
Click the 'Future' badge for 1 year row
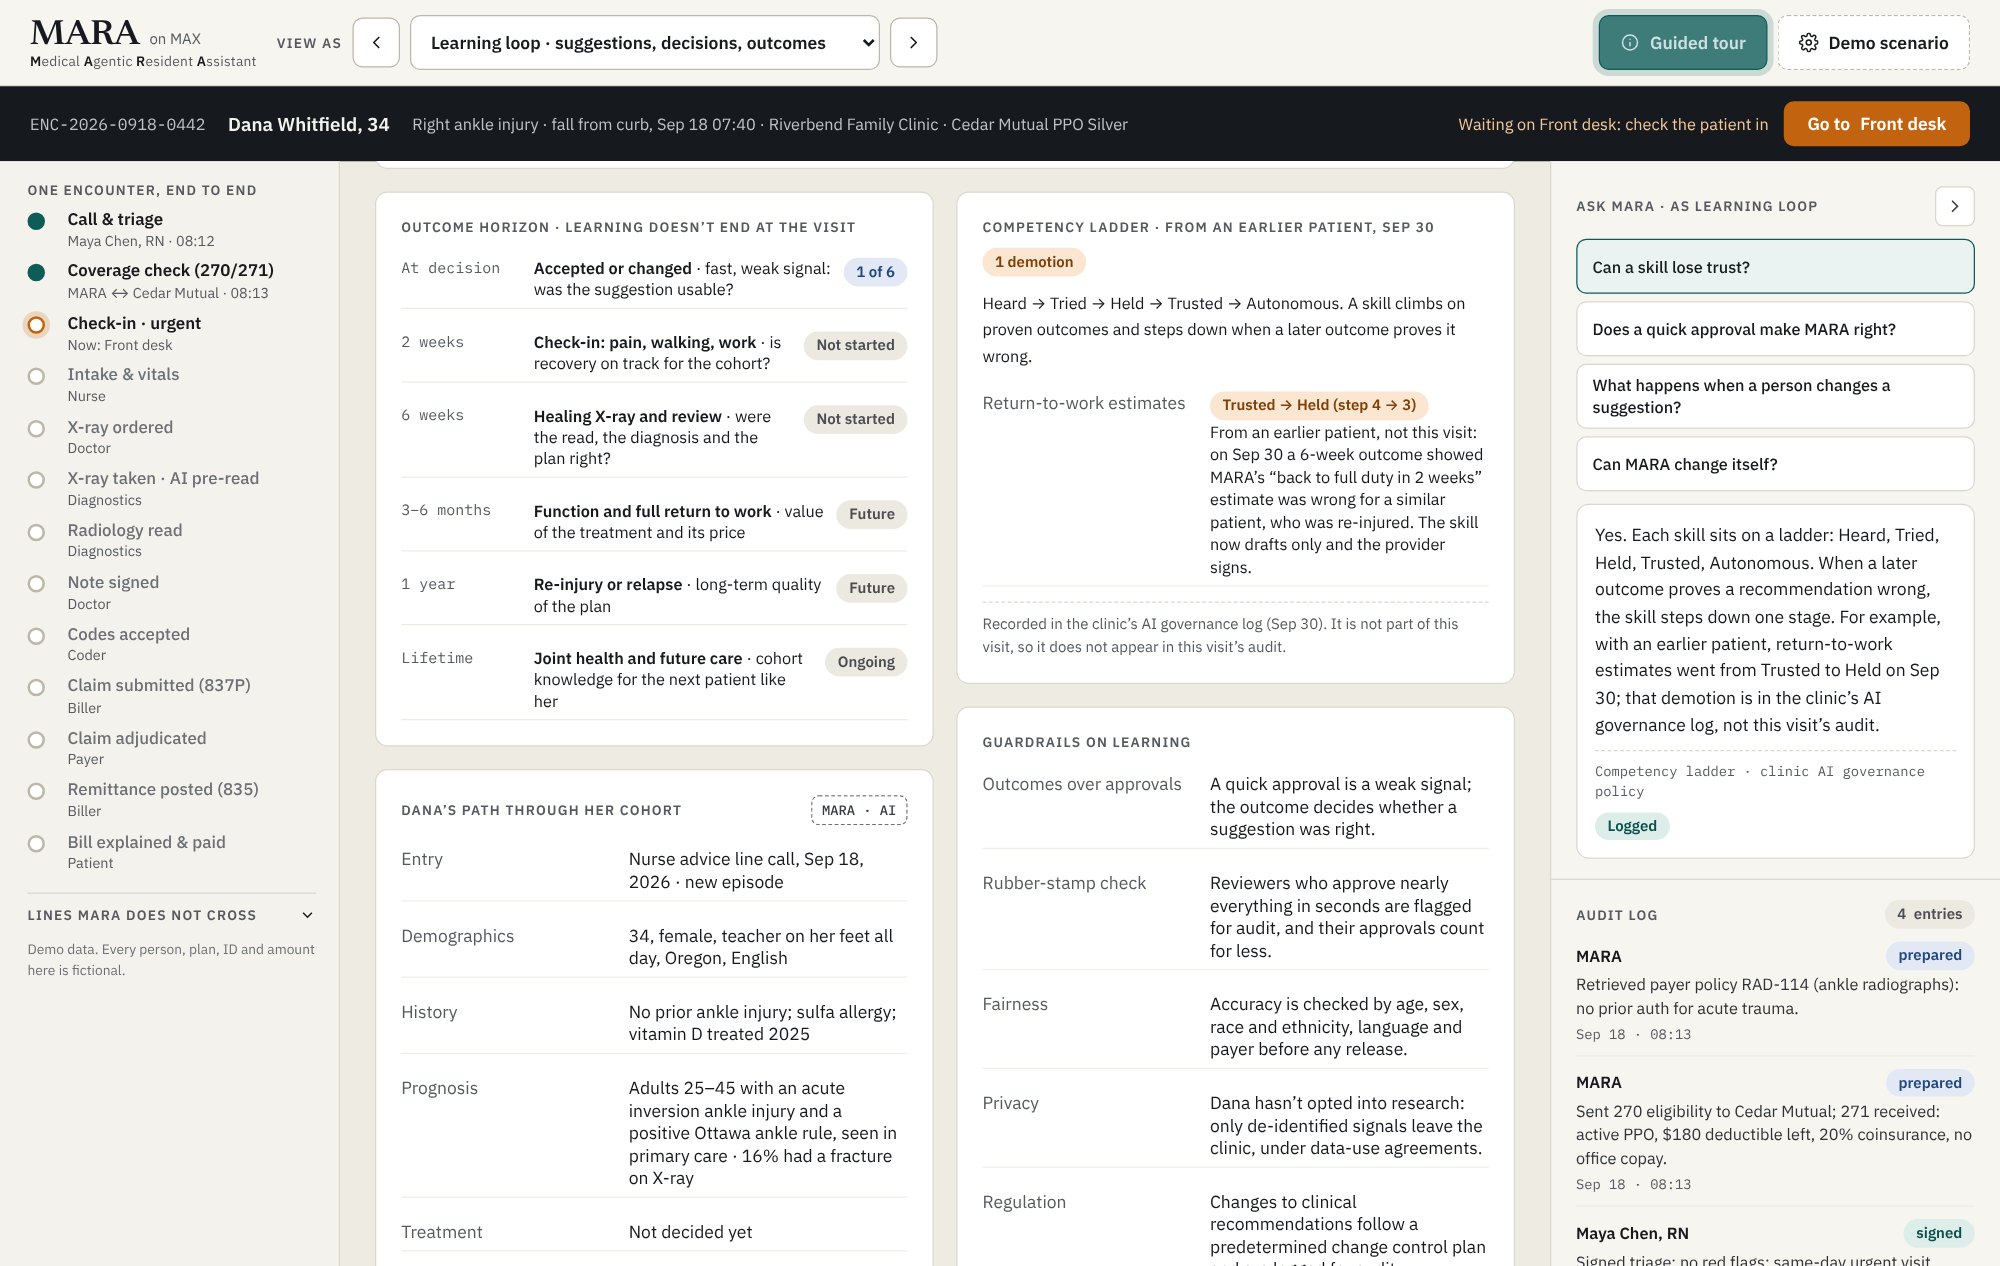(871, 588)
